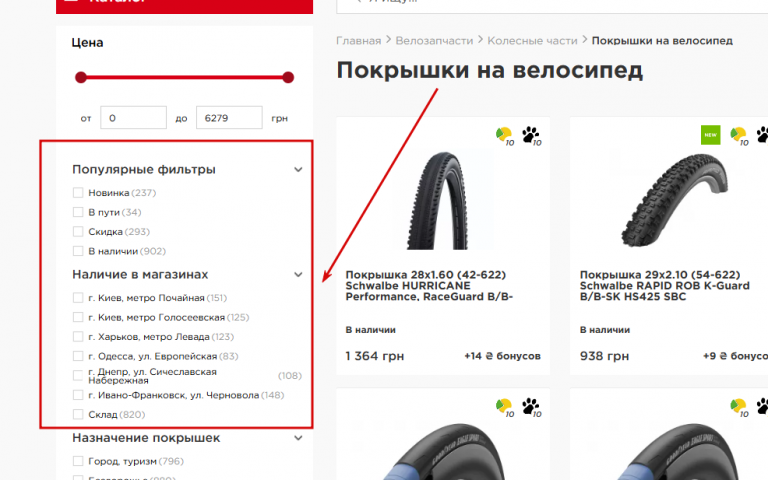Check Ивано-Франковск, ул. Черновола store
Image resolution: width=768 pixels, height=480 pixels.
click(78, 395)
